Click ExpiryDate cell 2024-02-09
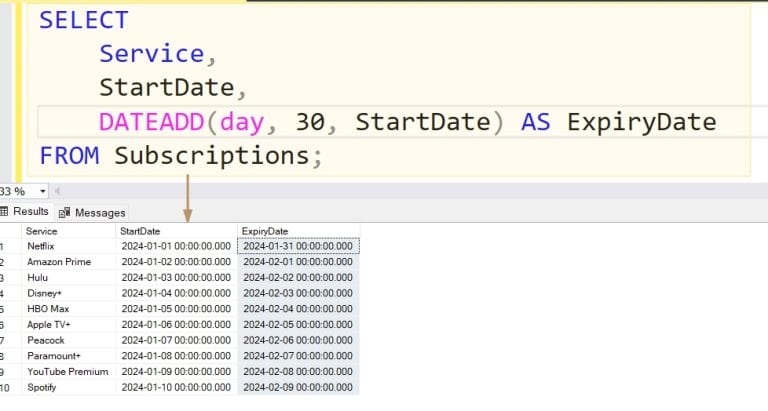 tap(298, 387)
